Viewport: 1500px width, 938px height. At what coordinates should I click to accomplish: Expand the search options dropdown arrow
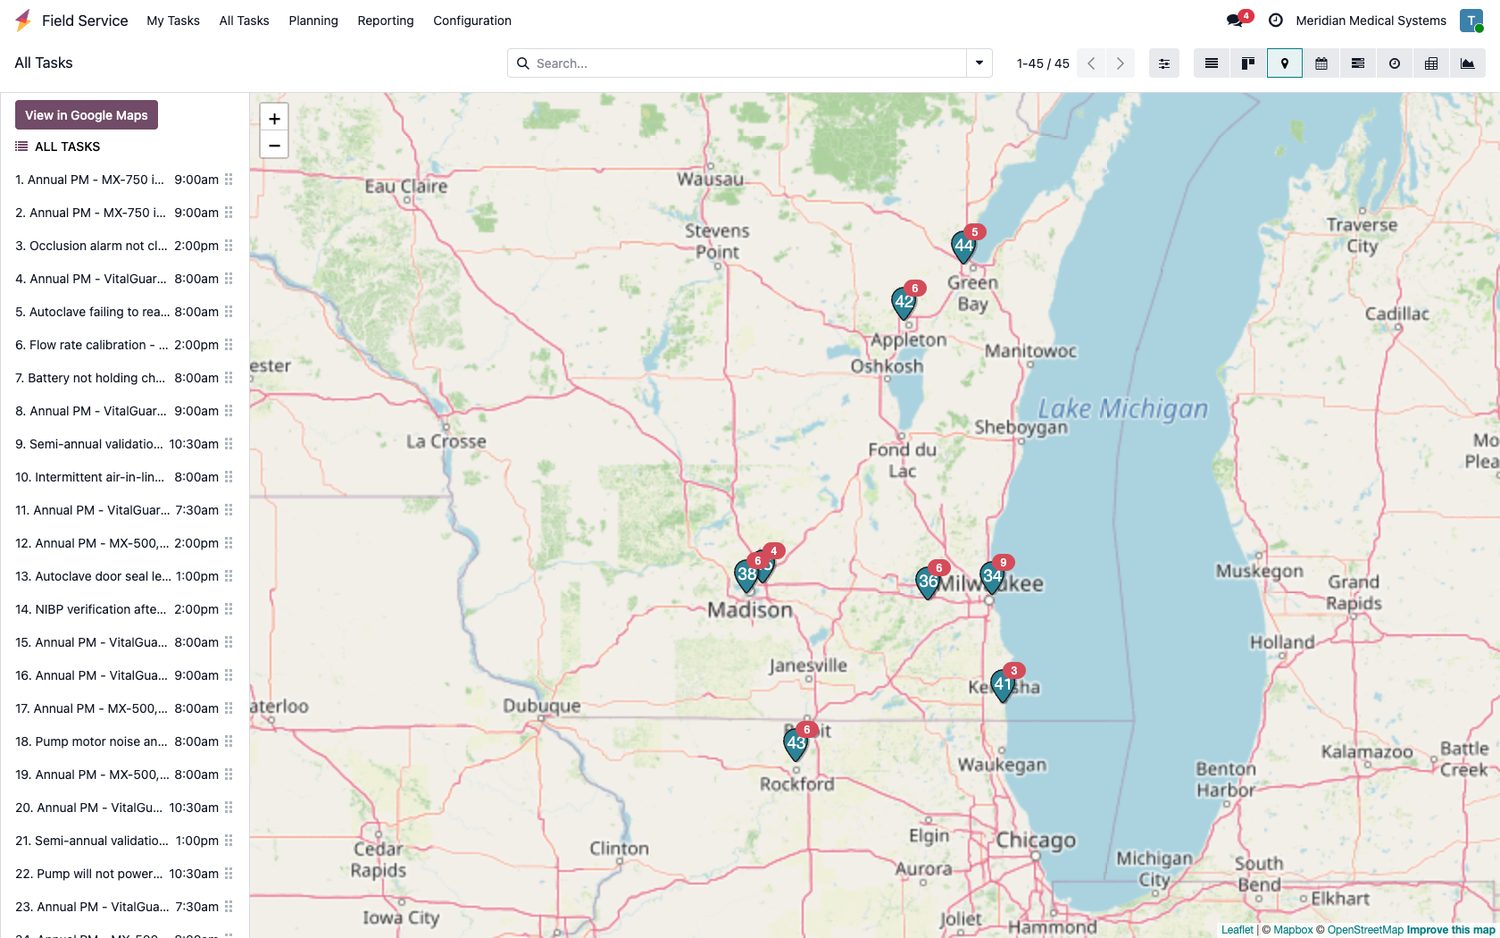[x=979, y=63]
